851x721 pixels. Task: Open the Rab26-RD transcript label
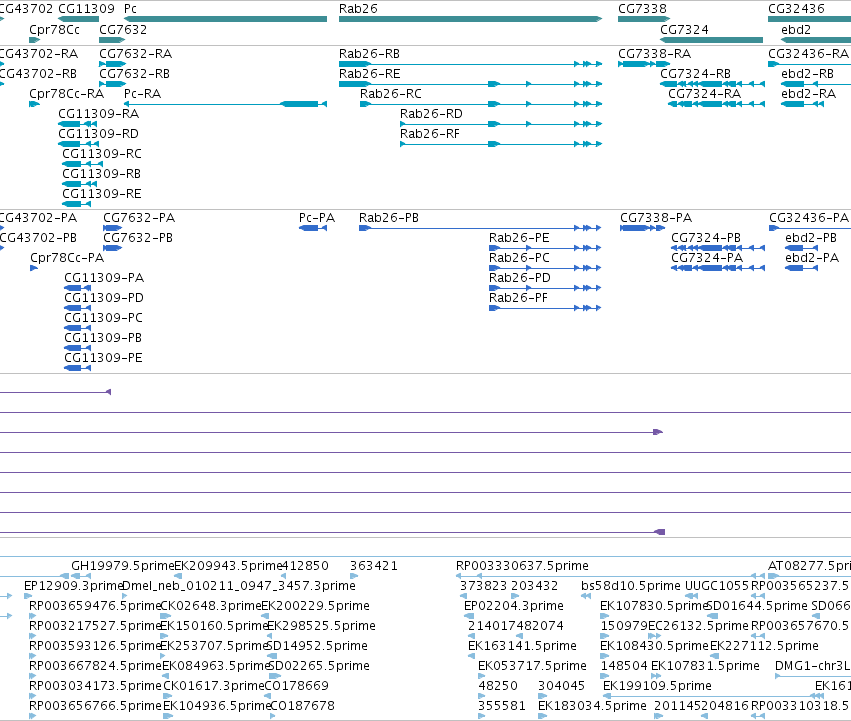pos(431,114)
